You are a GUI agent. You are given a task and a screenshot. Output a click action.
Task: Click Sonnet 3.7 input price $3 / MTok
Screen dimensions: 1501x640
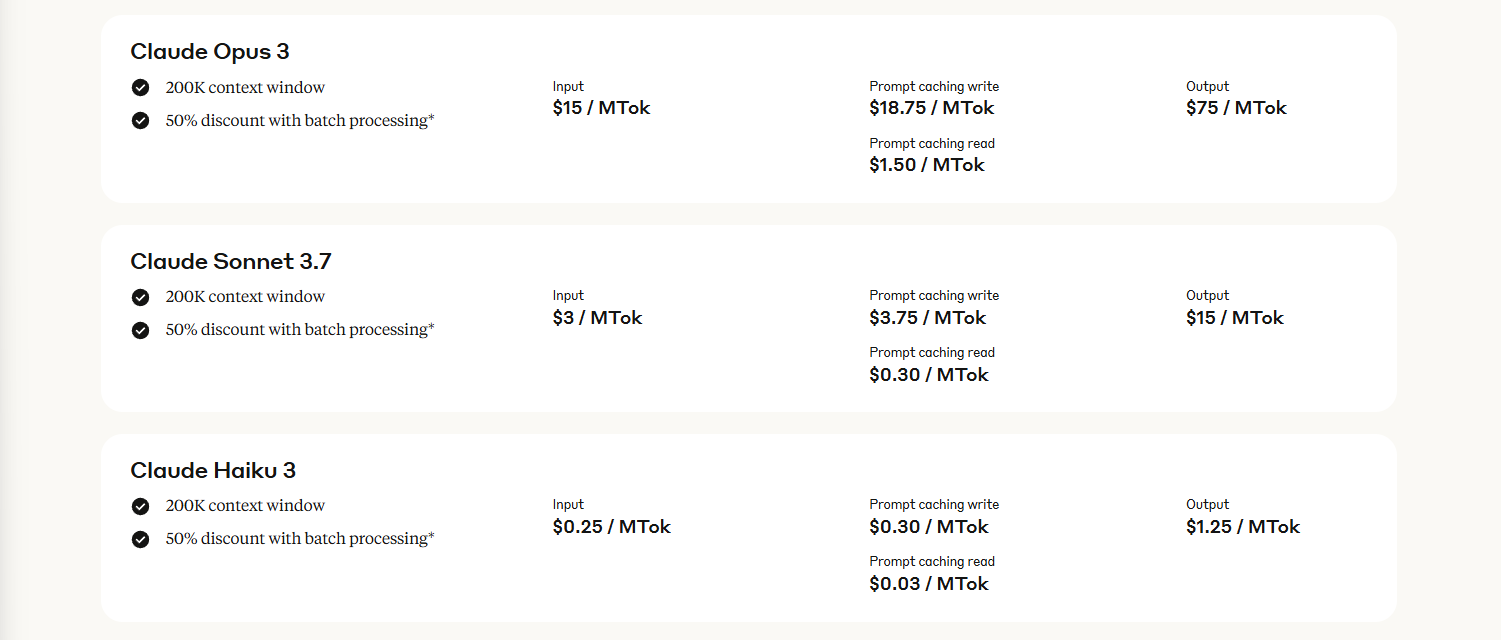click(597, 318)
